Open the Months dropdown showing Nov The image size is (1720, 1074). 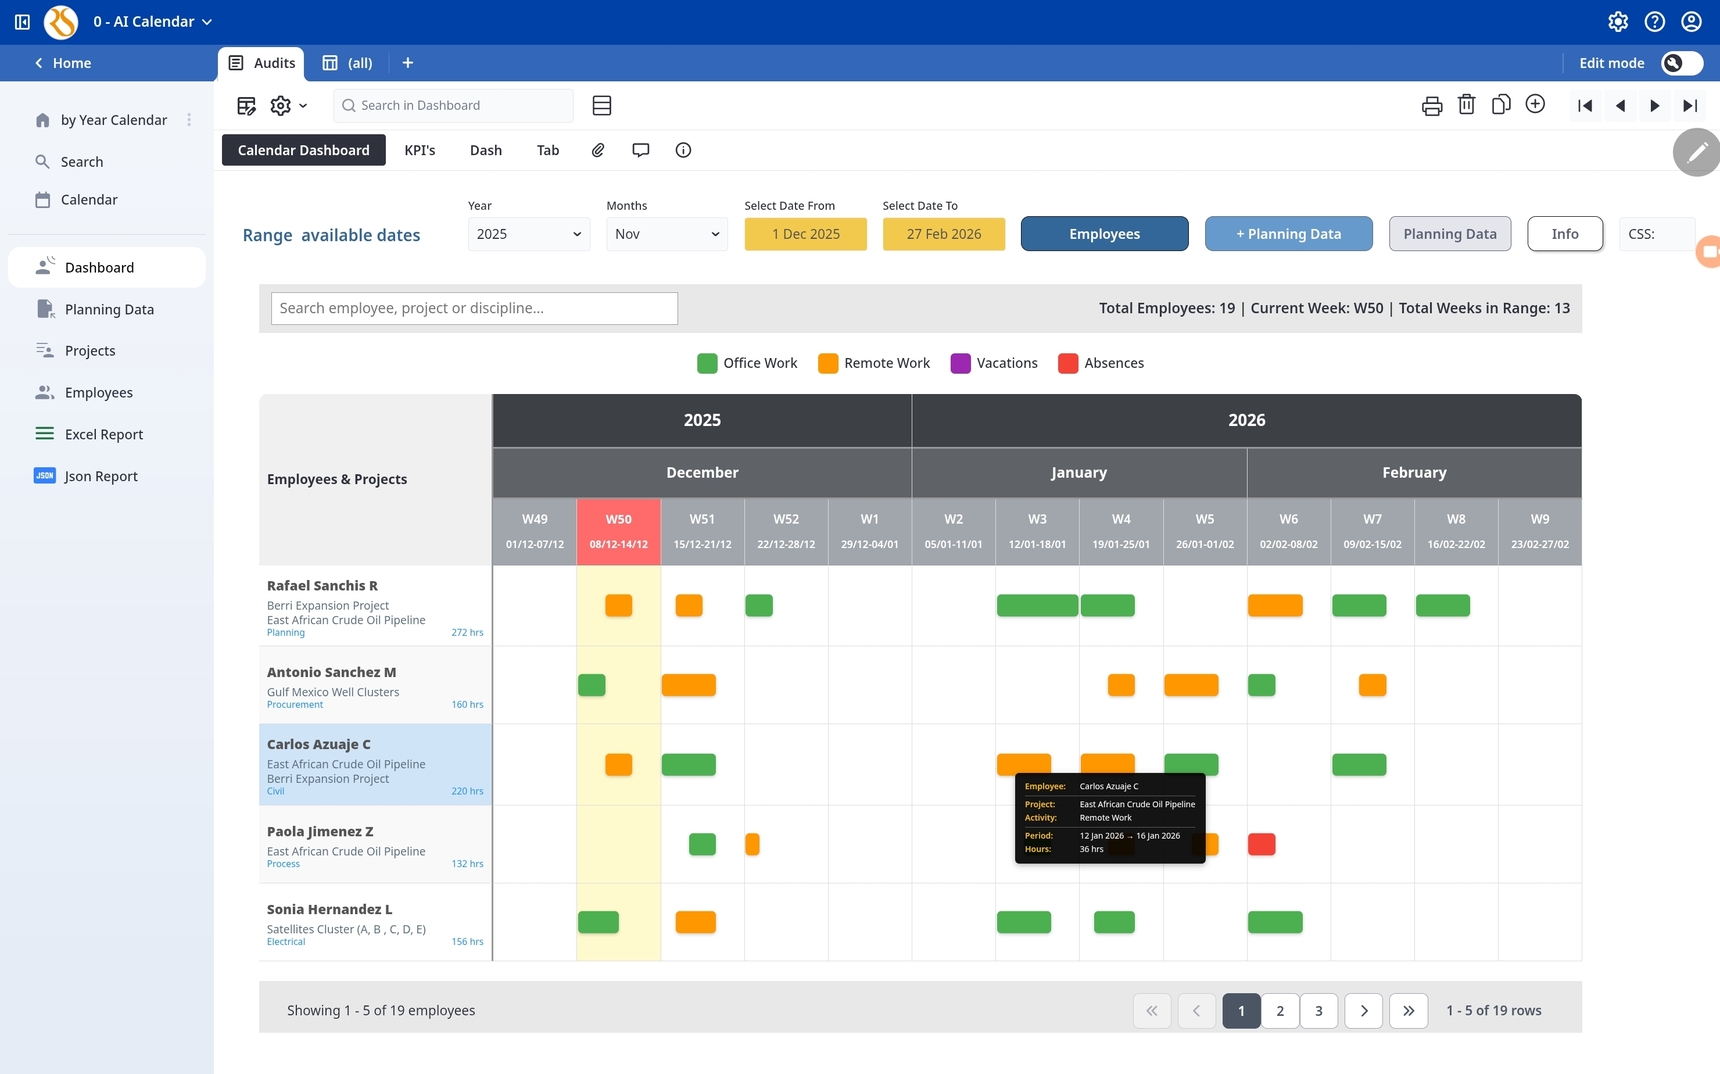(x=666, y=234)
